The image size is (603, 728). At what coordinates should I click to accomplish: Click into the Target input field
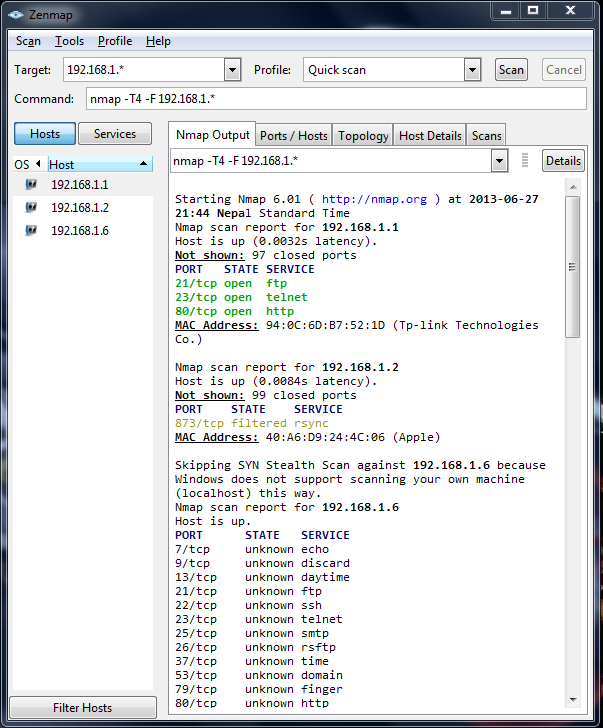(144, 70)
